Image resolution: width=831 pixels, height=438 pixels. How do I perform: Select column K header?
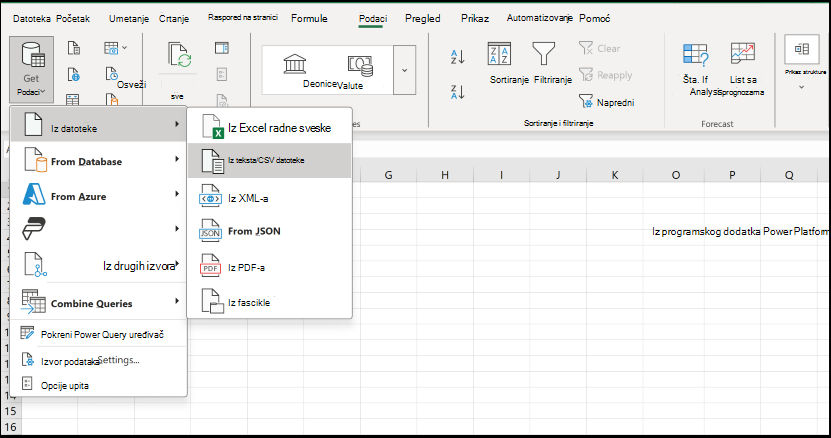tap(615, 175)
